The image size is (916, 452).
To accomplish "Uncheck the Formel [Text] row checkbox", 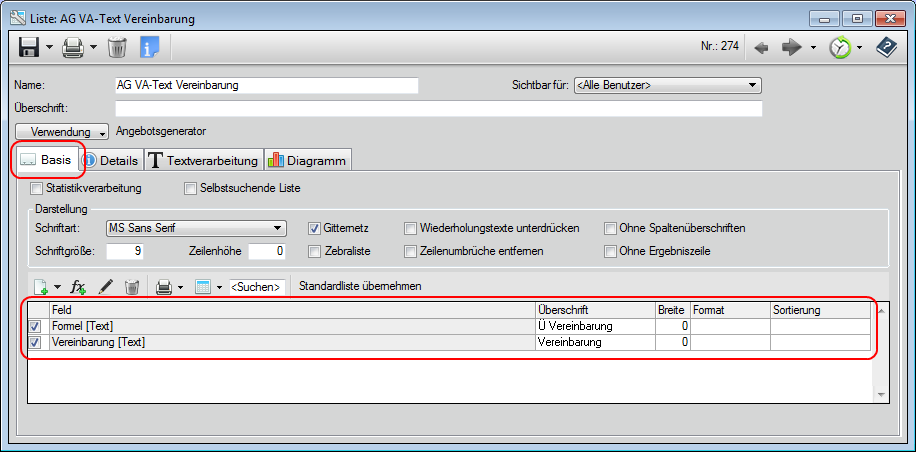I will pyautogui.click(x=35, y=326).
